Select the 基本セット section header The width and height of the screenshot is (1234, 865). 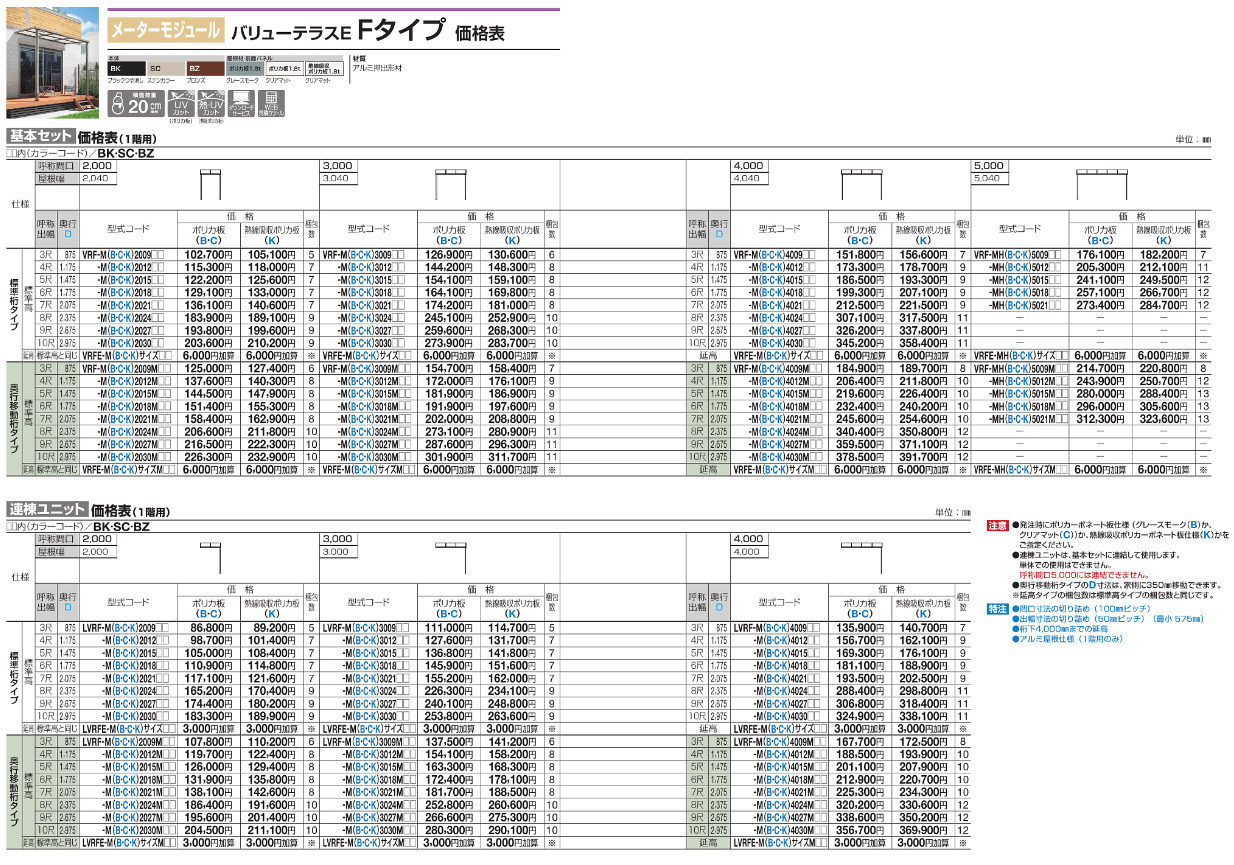coord(40,138)
